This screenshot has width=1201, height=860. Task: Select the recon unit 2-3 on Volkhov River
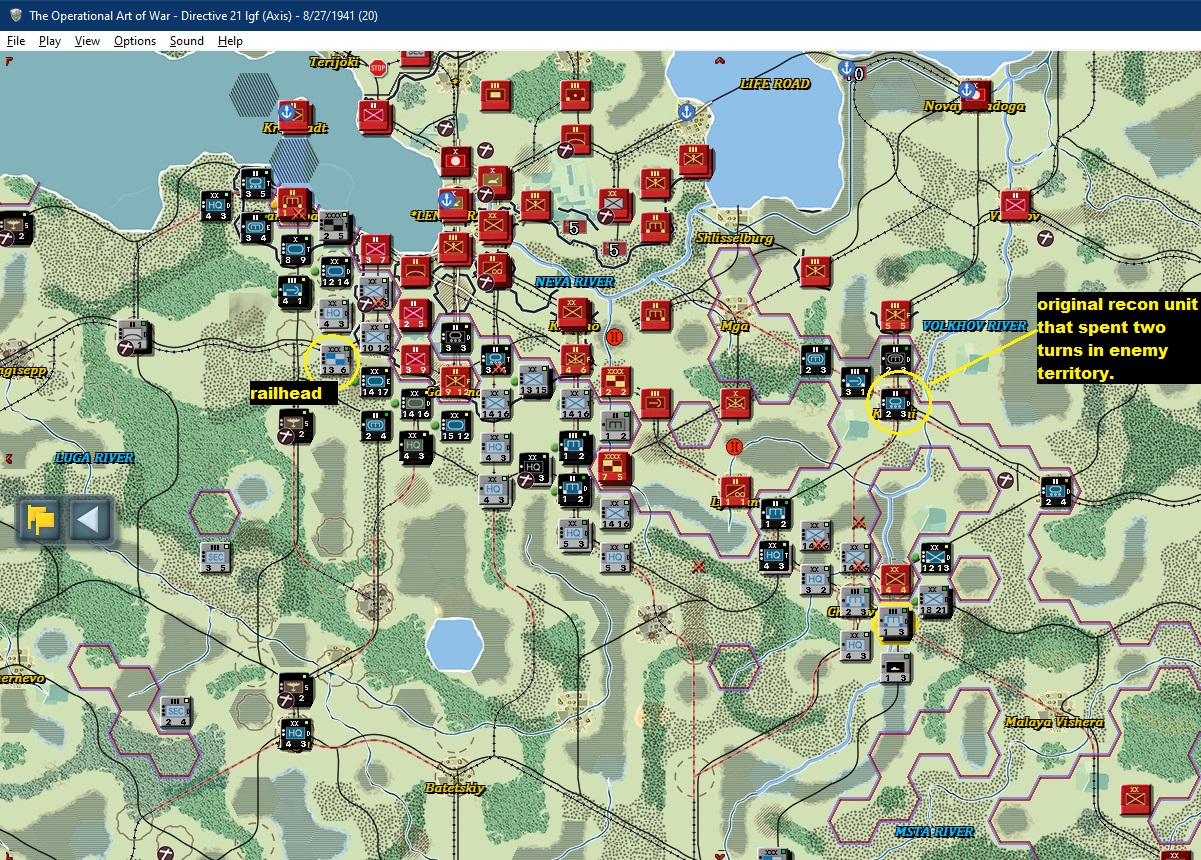point(895,402)
